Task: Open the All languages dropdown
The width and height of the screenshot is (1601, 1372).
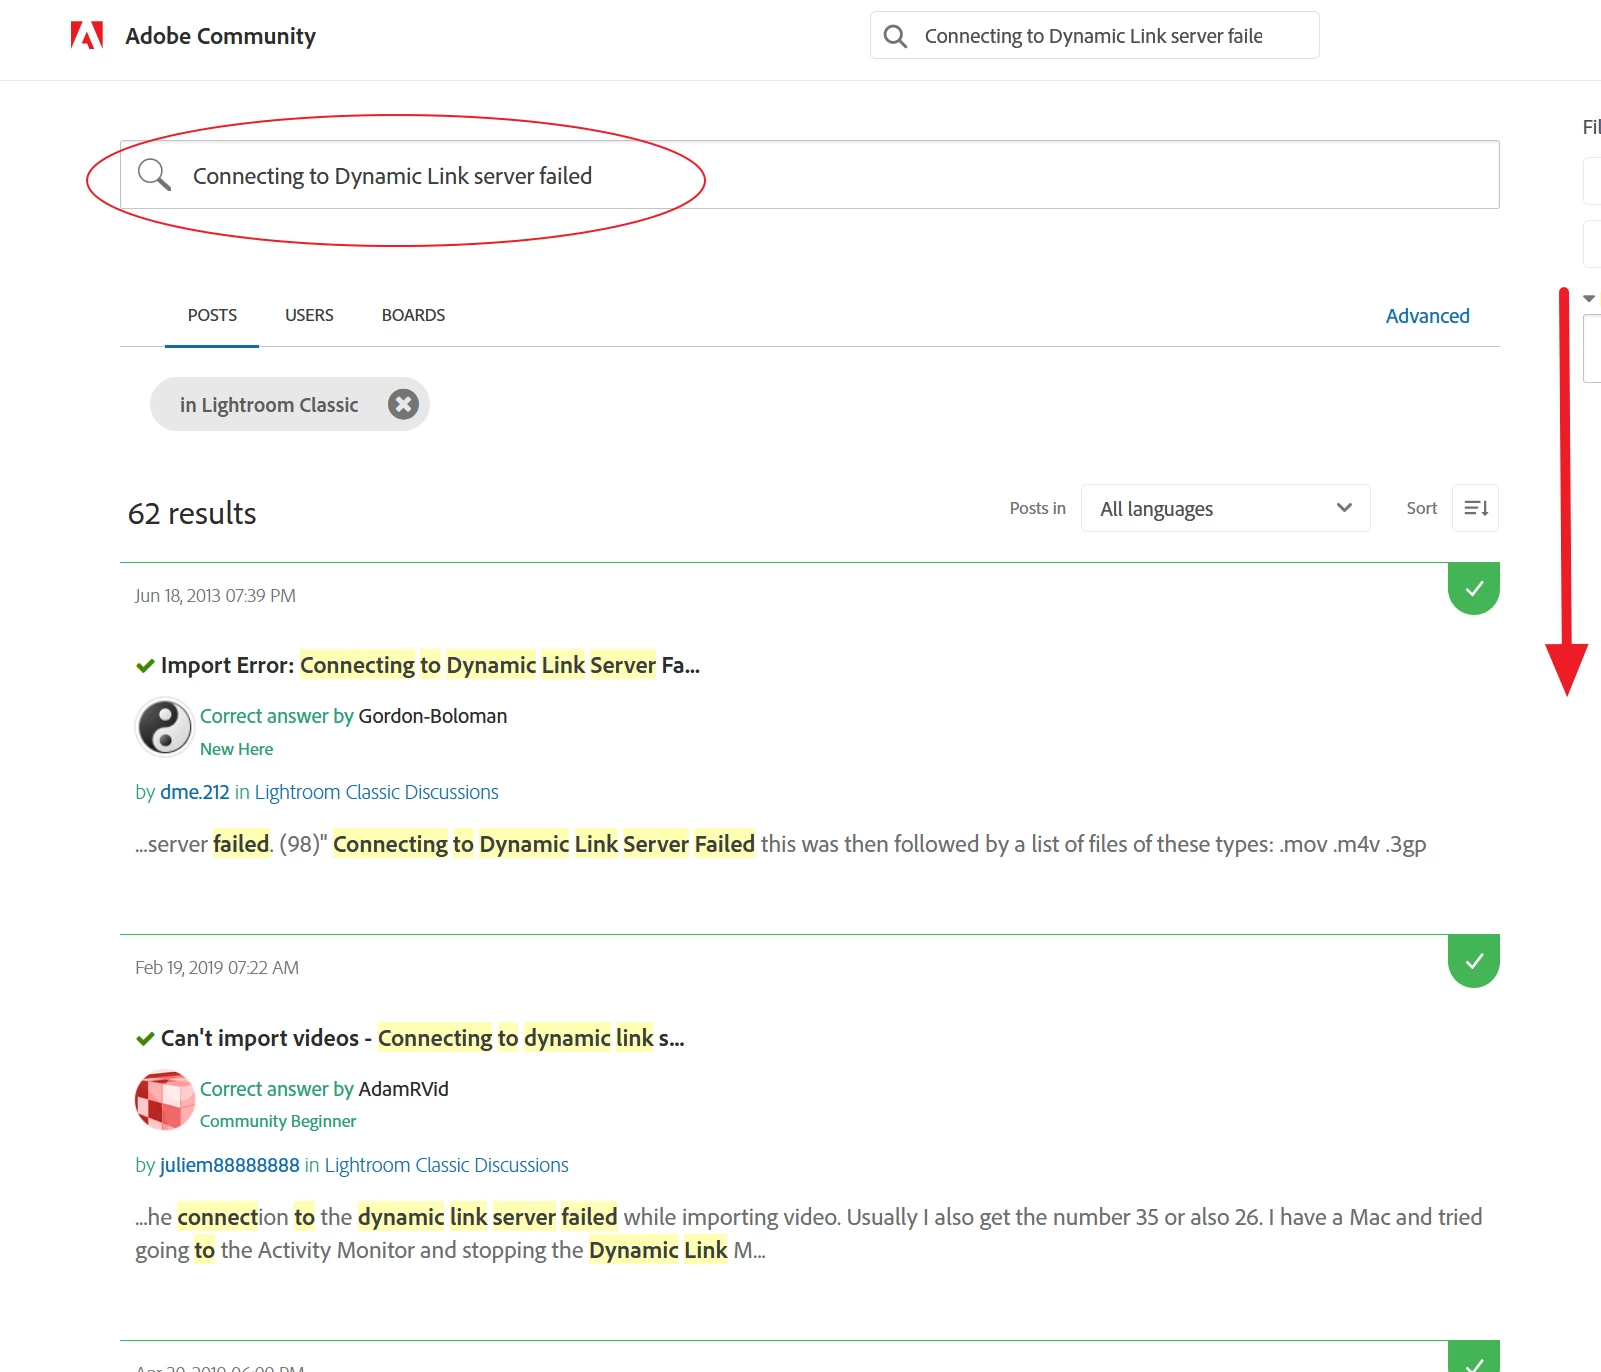Action: click(x=1225, y=508)
